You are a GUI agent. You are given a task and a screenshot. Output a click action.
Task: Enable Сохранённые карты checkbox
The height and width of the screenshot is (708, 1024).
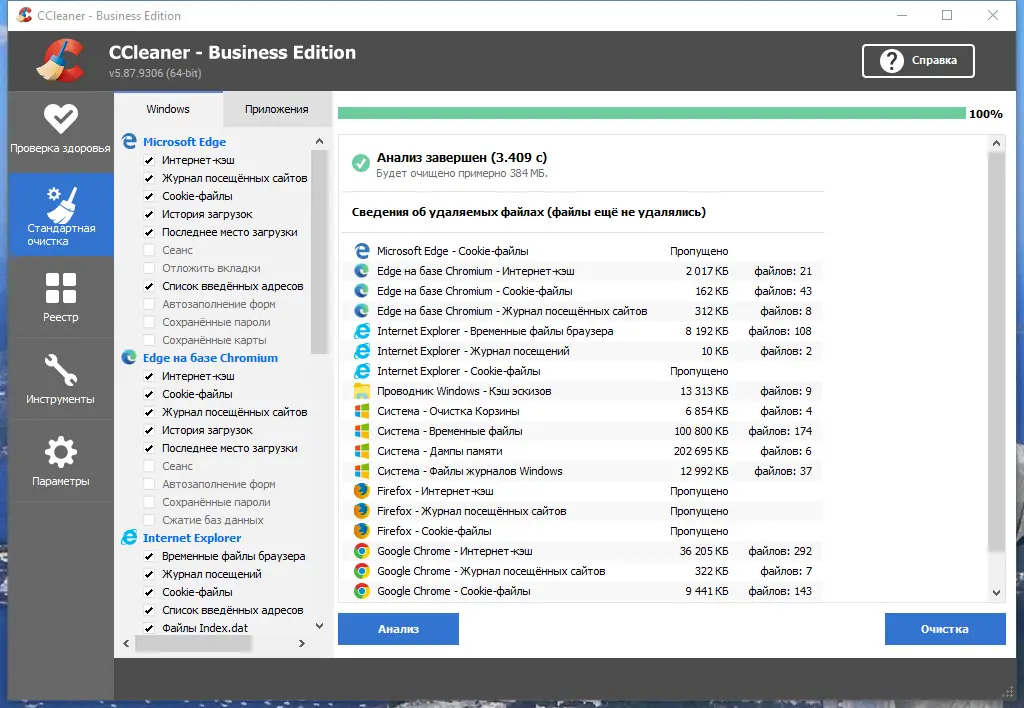pos(149,340)
